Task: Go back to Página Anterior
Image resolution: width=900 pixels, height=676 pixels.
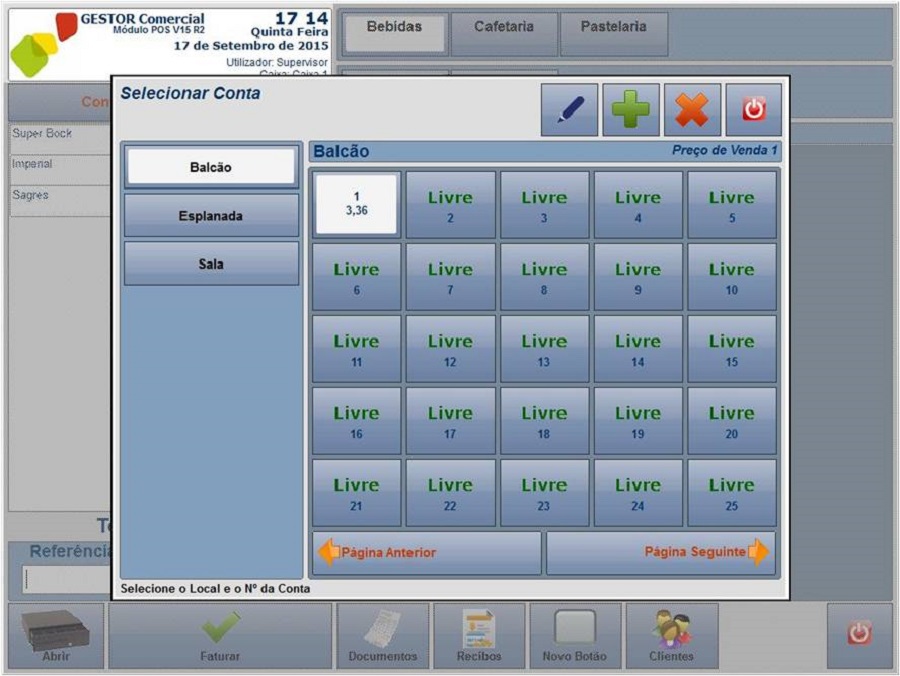Action: pyautogui.click(x=426, y=552)
